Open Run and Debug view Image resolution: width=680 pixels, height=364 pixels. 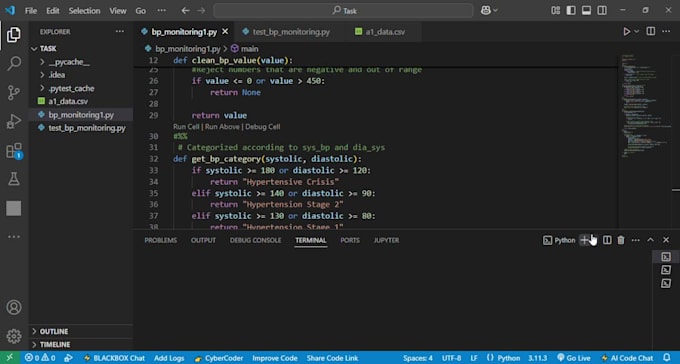click(x=13, y=121)
